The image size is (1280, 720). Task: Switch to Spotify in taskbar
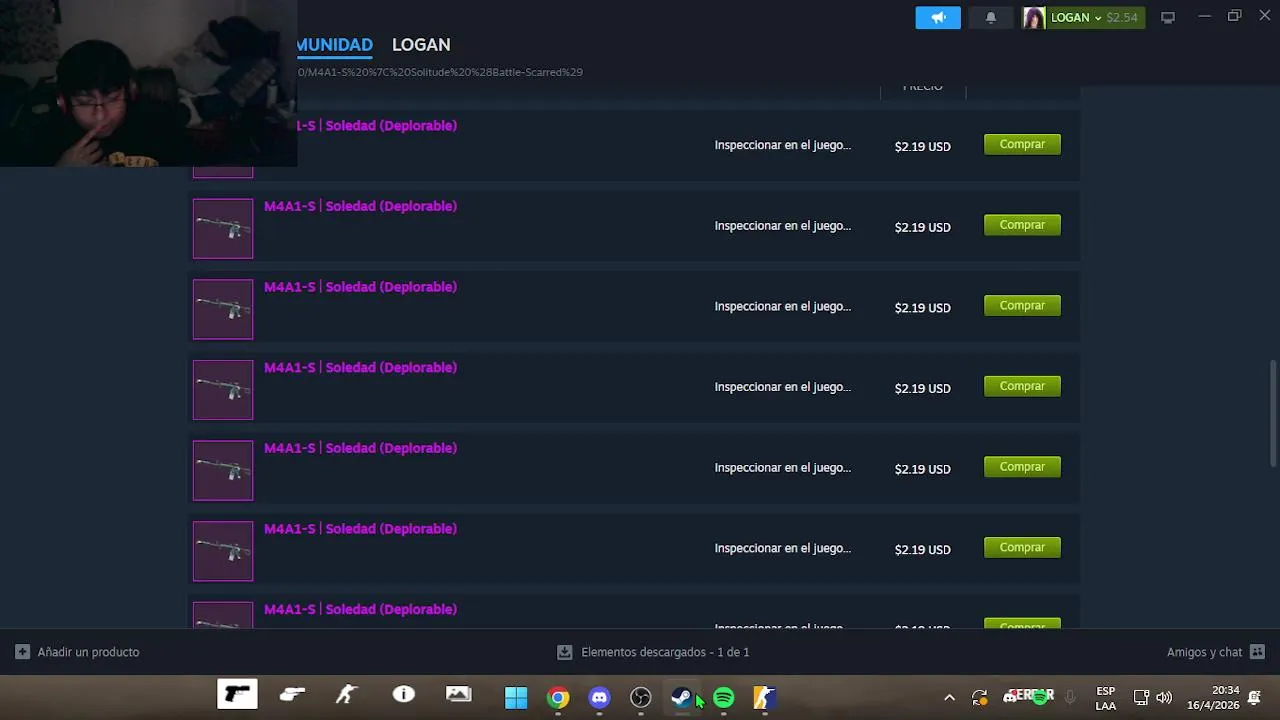click(723, 698)
